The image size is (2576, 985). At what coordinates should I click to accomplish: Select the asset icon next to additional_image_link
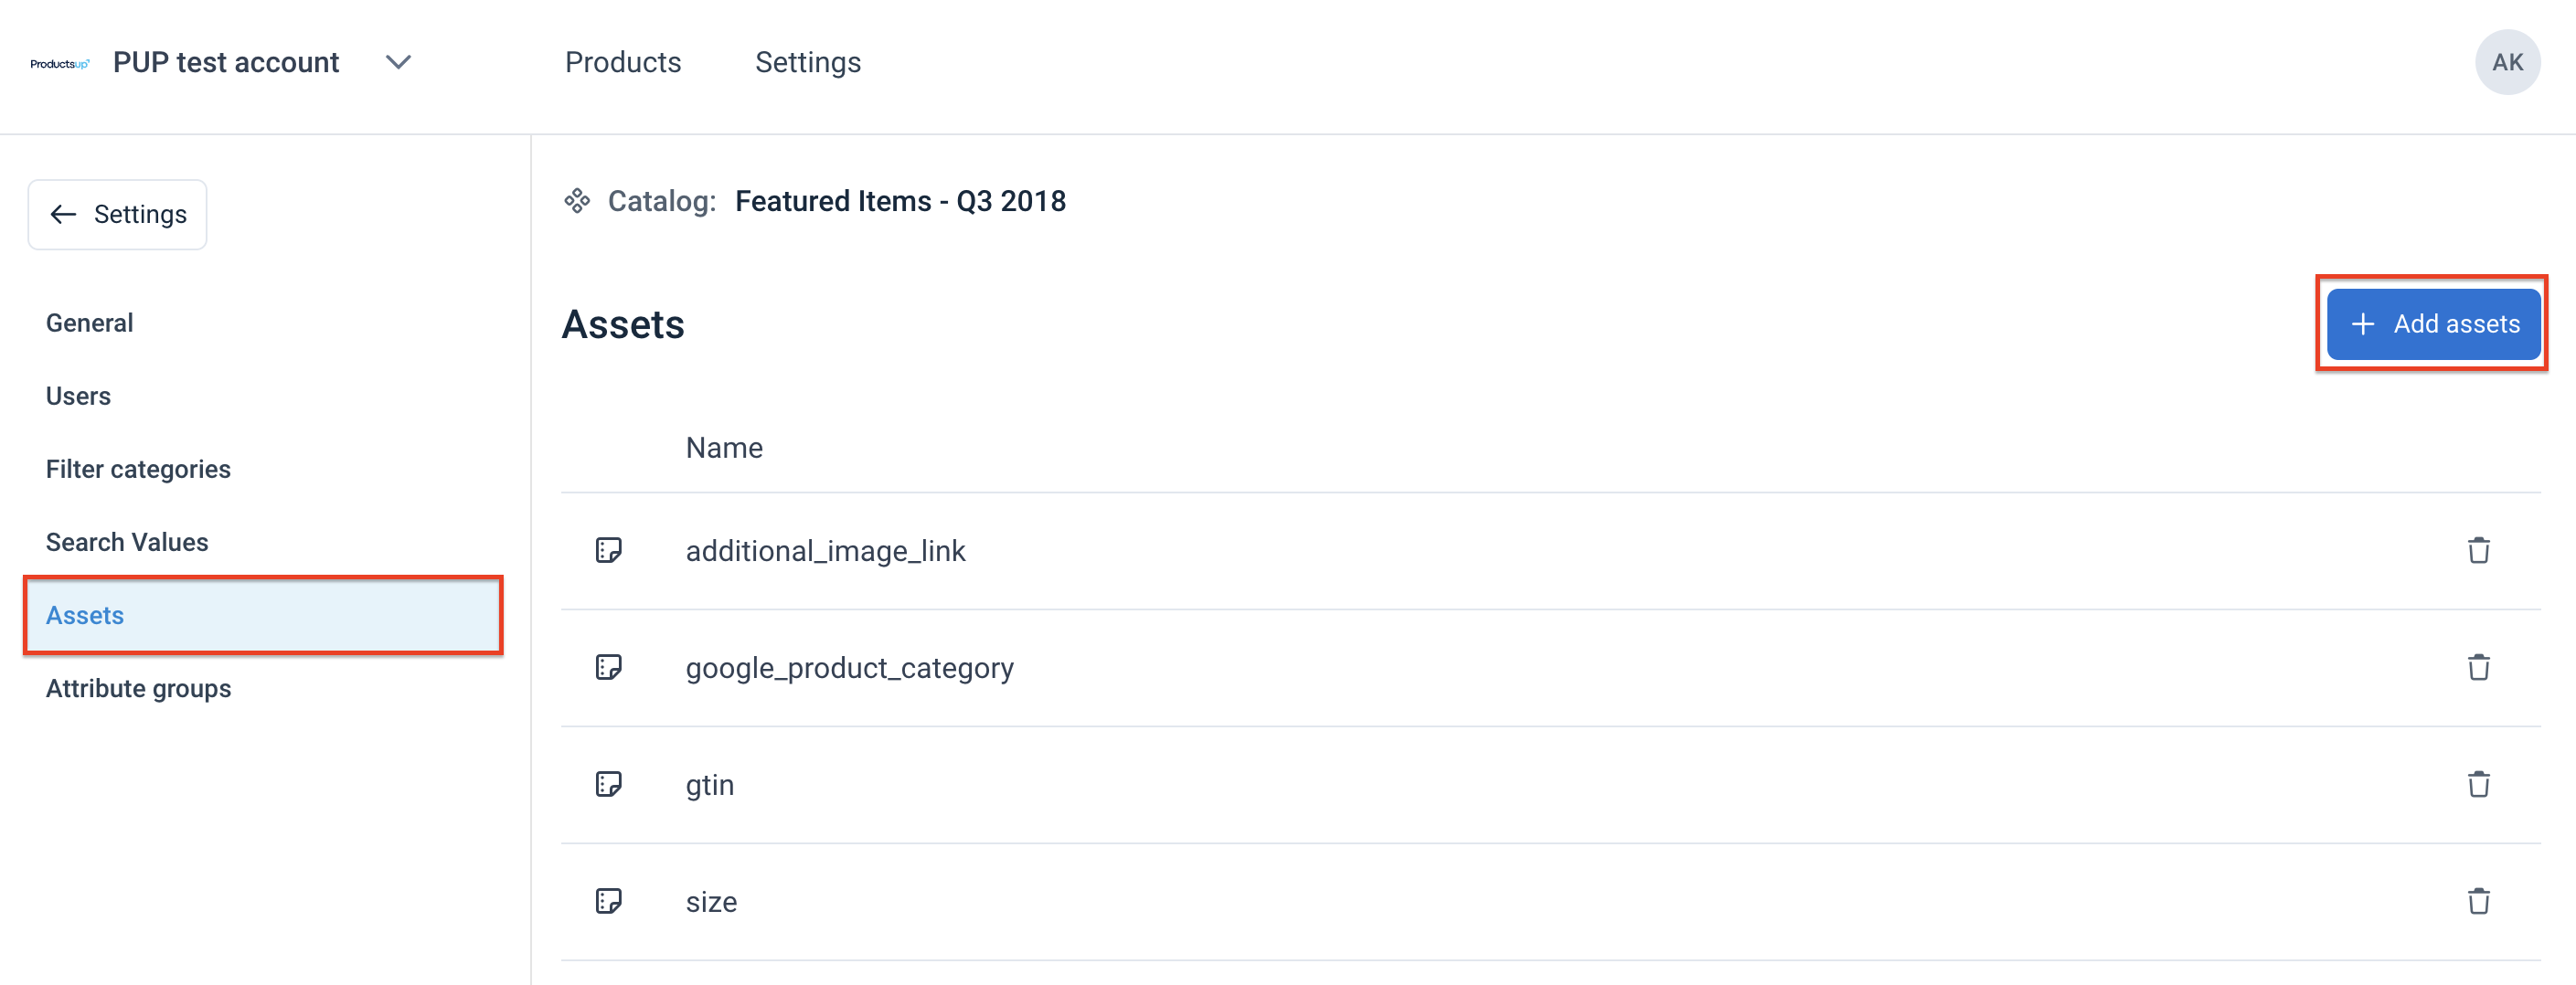point(609,550)
